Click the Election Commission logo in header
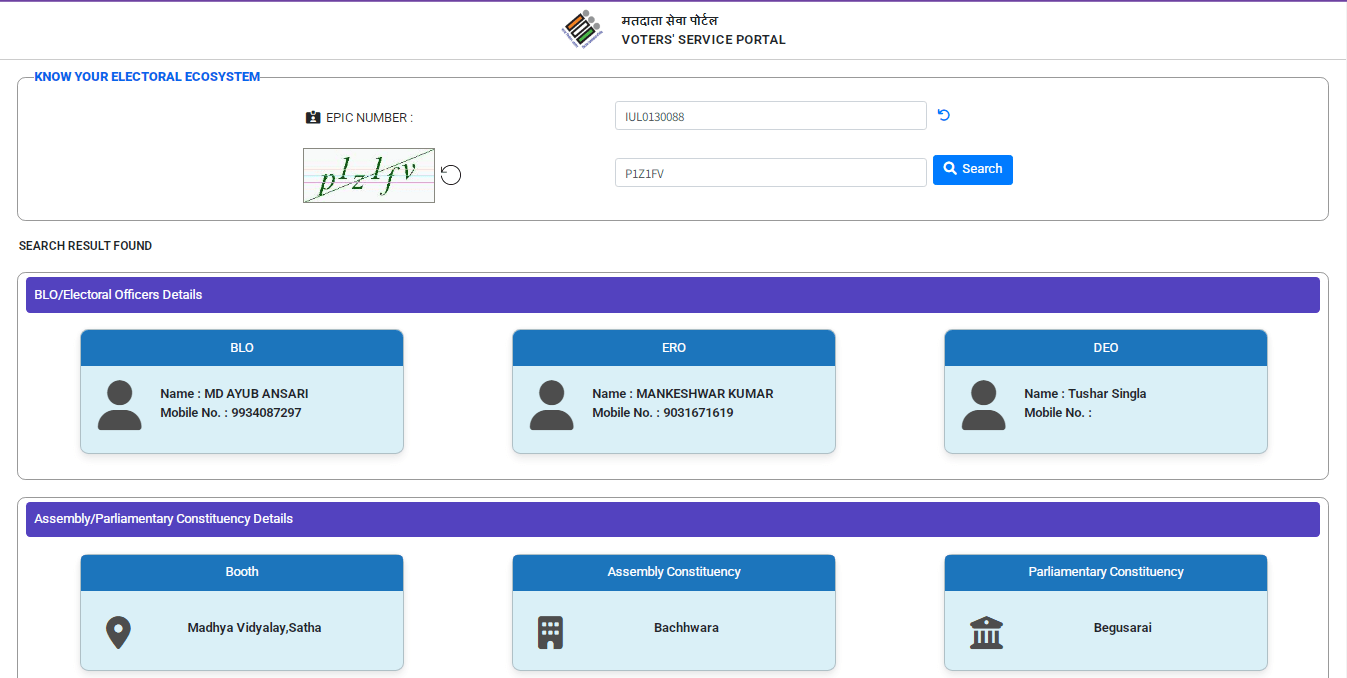 582,30
